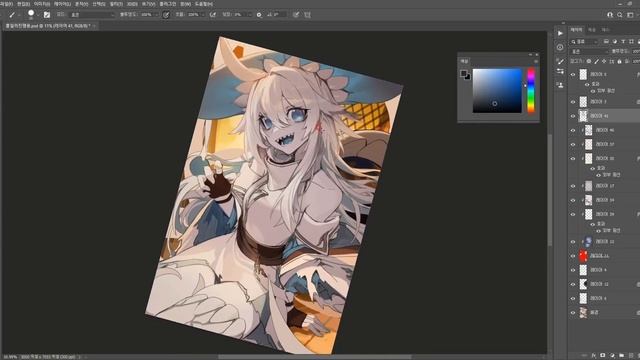The image size is (640, 360).
Task: Open the 이미지 (Image) menu
Action: click(42, 4)
